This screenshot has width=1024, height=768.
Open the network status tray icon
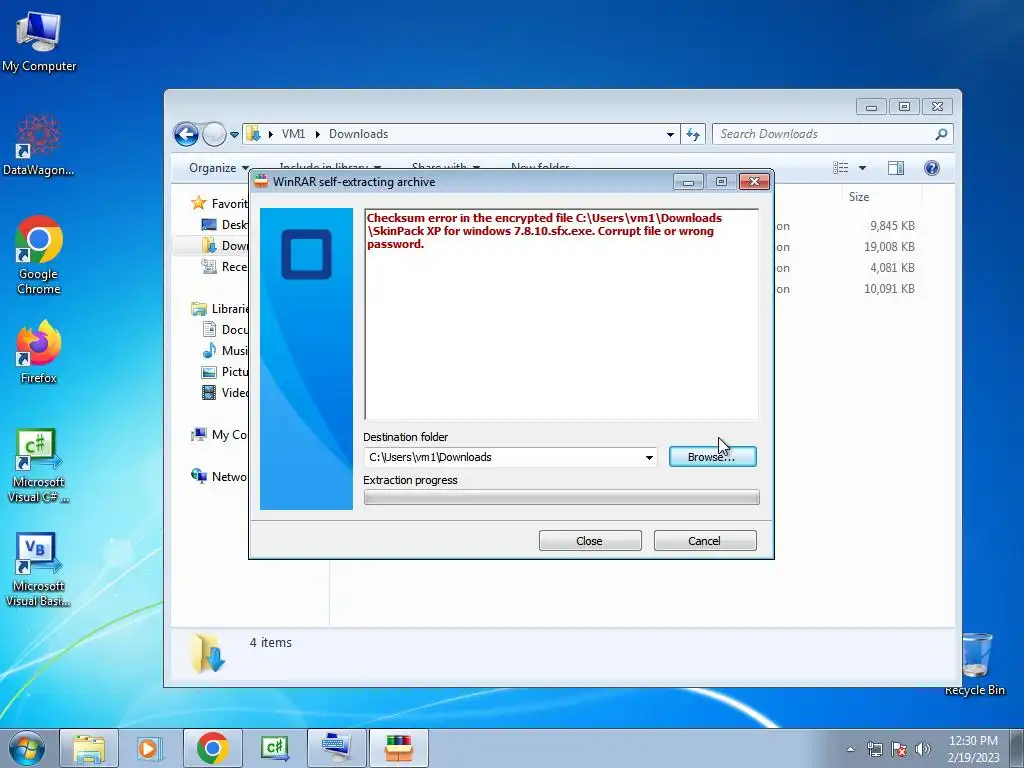coord(874,749)
